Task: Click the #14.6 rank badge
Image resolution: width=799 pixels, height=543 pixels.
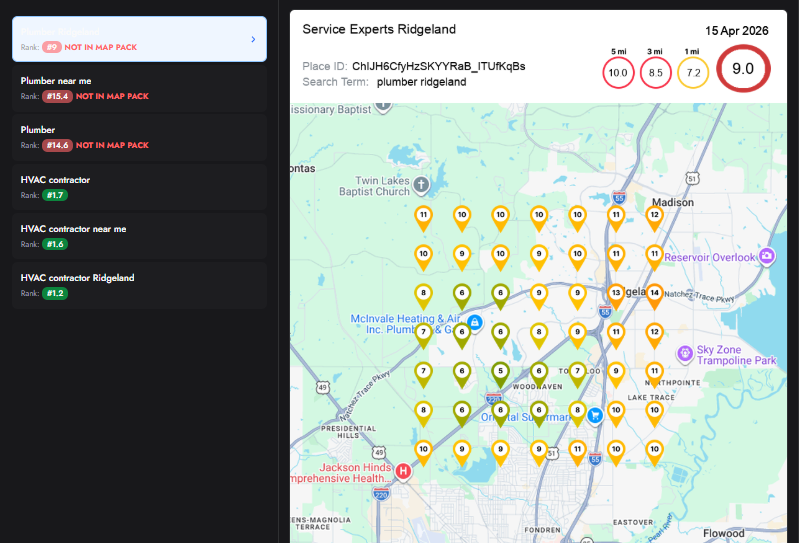Action: pyautogui.click(x=57, y=145)
